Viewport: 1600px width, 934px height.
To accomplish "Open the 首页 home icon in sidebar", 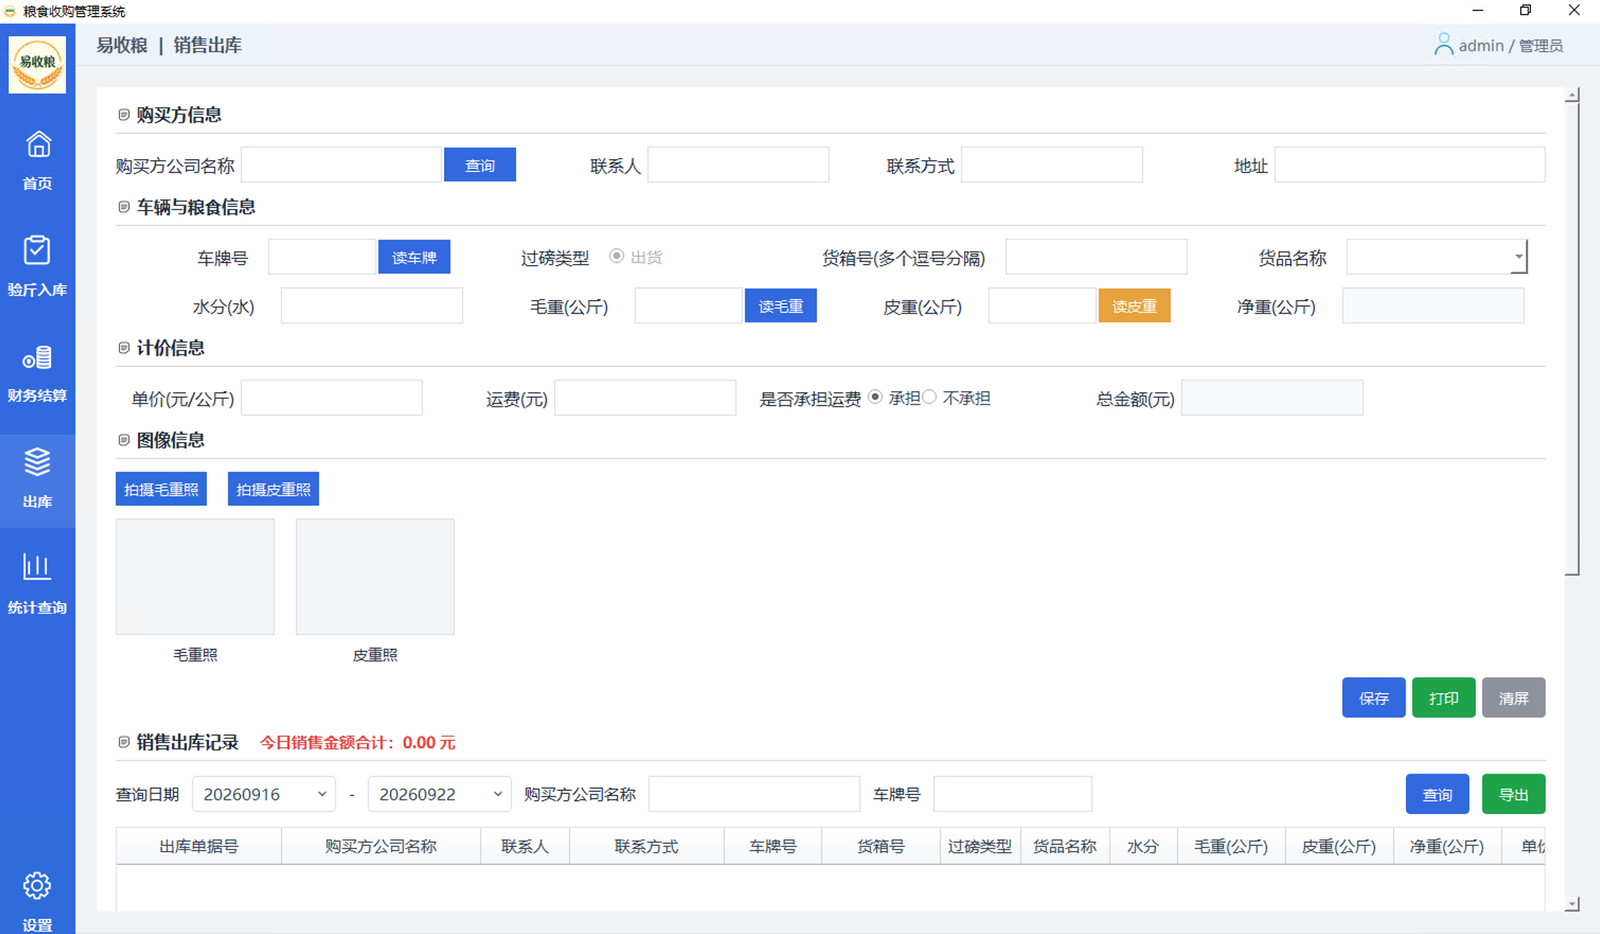I will [x=37, y=146].
